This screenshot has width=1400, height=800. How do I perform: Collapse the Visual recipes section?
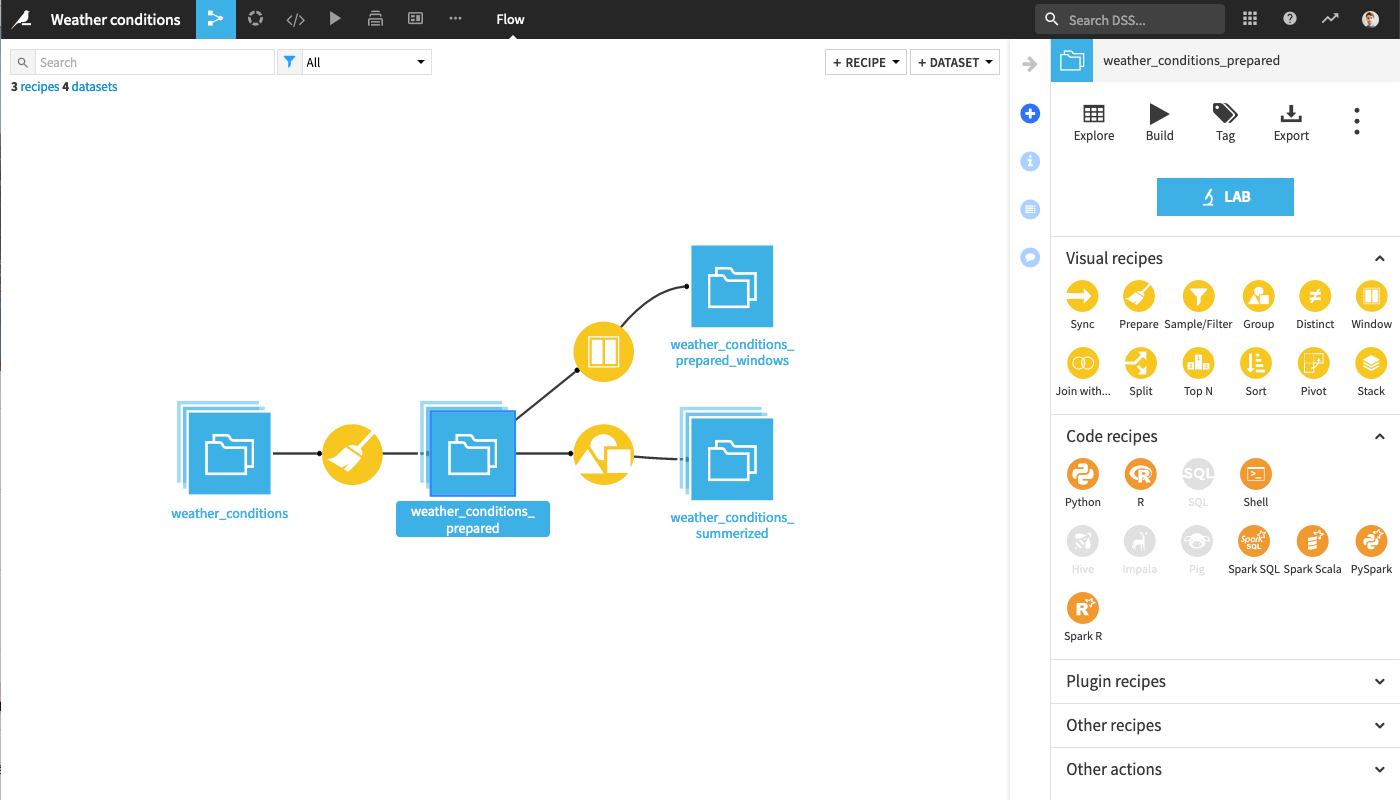click(x=1379, y=258)
